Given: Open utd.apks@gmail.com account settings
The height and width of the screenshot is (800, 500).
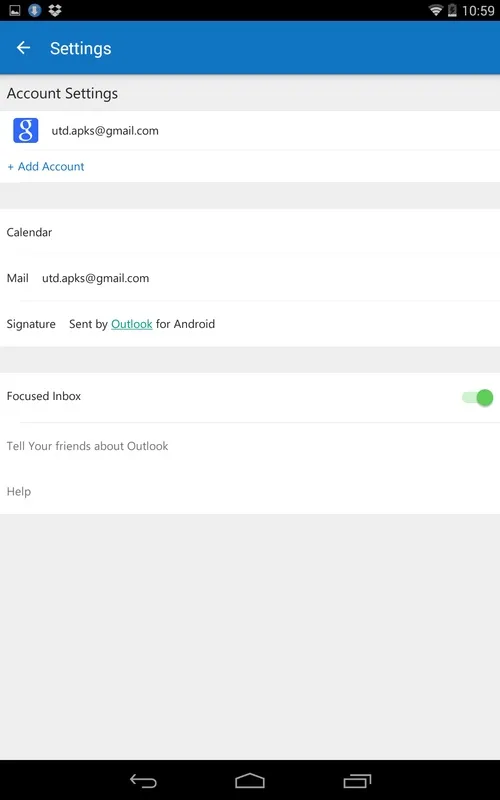Looking at the screenshot, I should click(250, 131).
